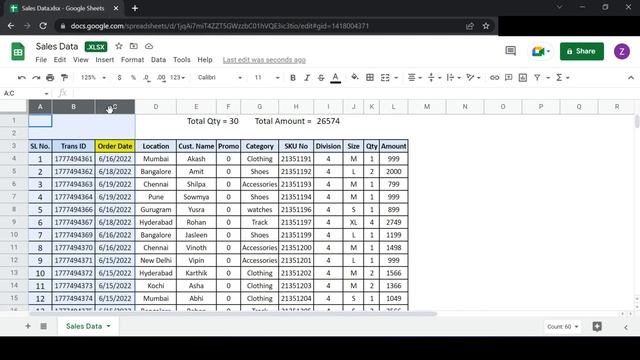
Task: Toggle Bold formatting
Action: pyautogui.click(x=293, y=78)
